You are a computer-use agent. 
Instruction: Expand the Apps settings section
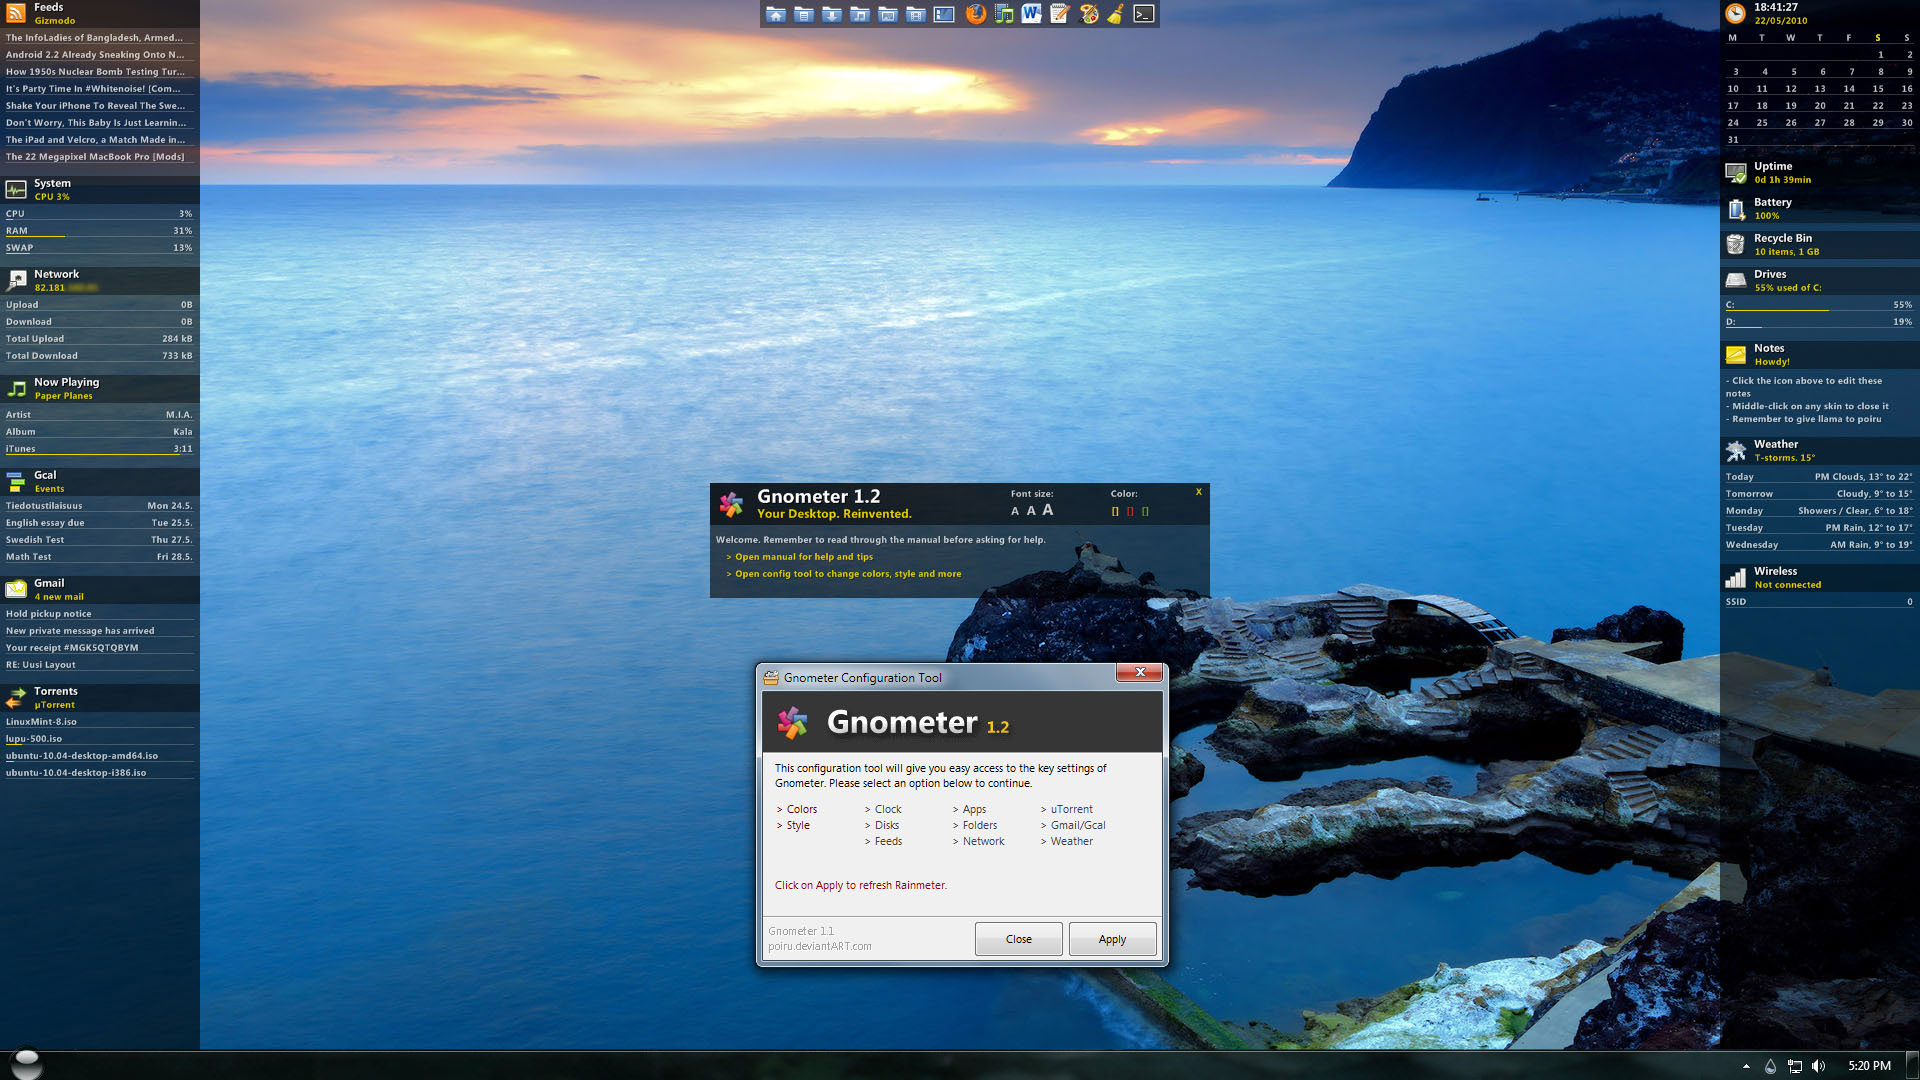point(972,808)
